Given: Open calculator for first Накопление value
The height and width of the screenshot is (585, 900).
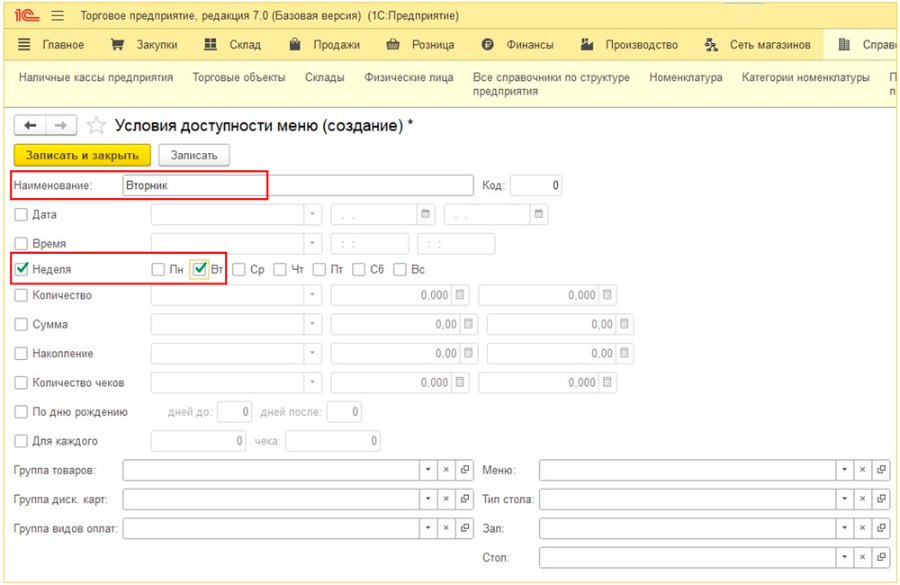Looking at the screenshot, I should [x=468, y=353].
